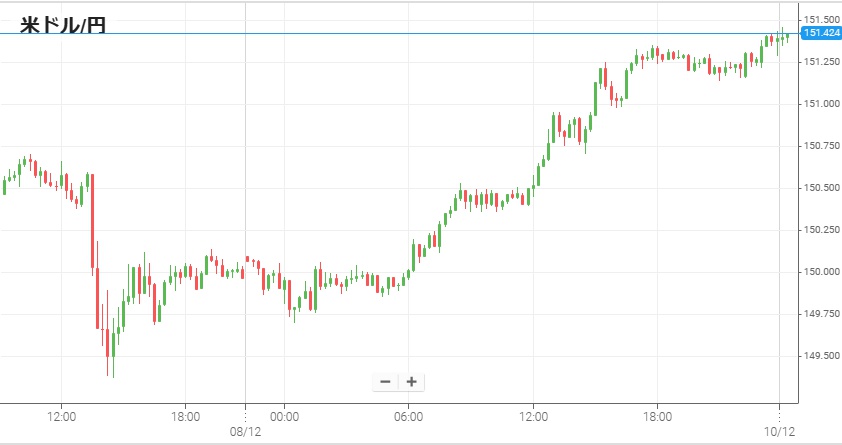Zoom in the chart with plus button
This screenshot has width=842, height=445.
click(411, 382)
